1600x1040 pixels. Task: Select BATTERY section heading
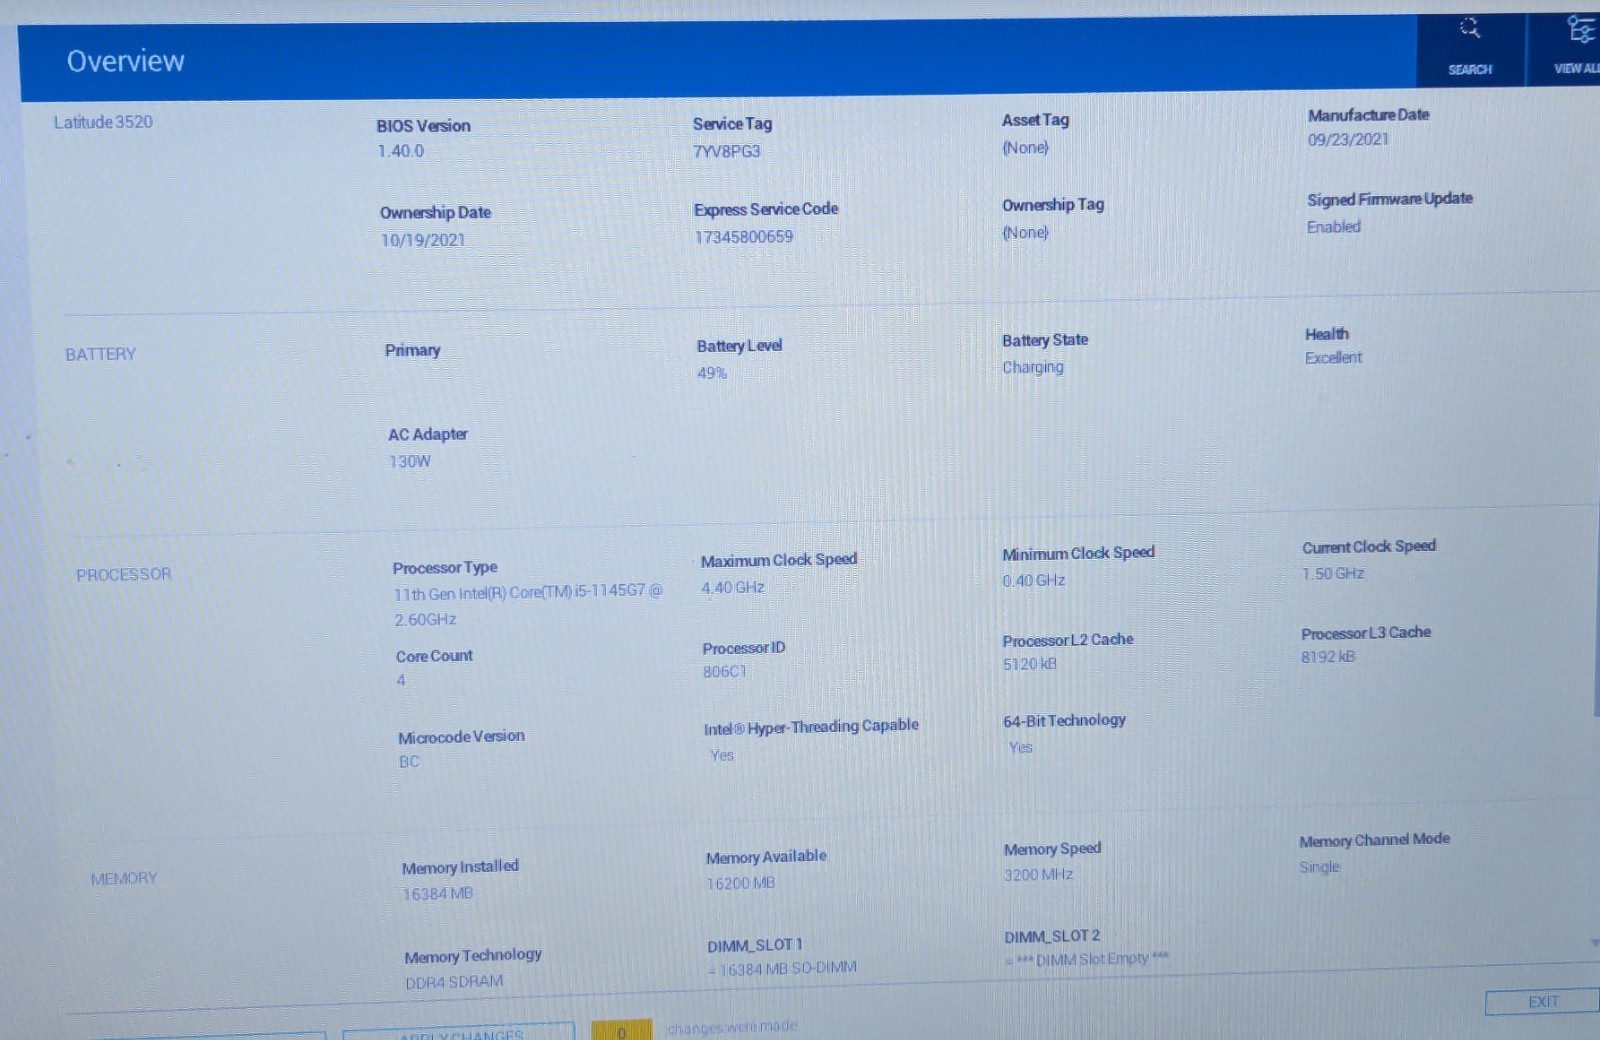(100, 354)
